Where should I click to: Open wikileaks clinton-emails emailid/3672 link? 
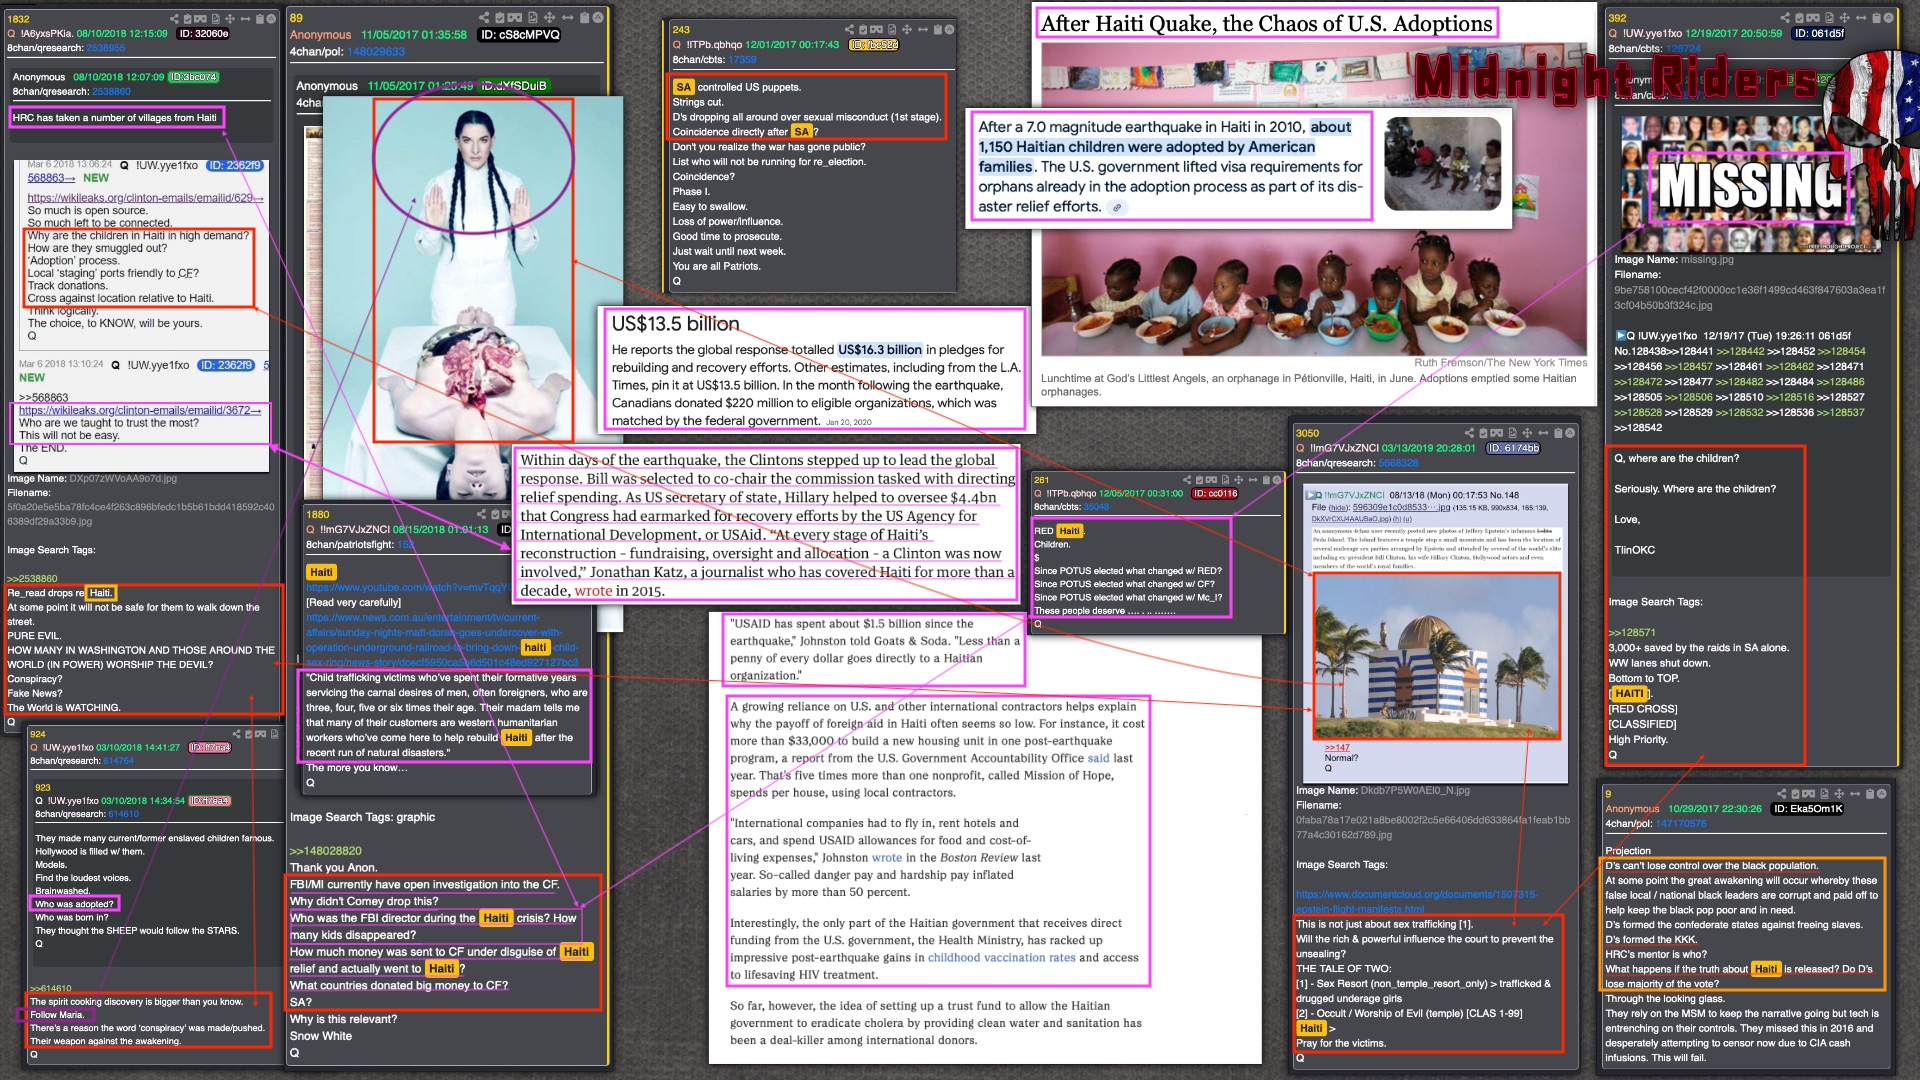coord(140,410)
